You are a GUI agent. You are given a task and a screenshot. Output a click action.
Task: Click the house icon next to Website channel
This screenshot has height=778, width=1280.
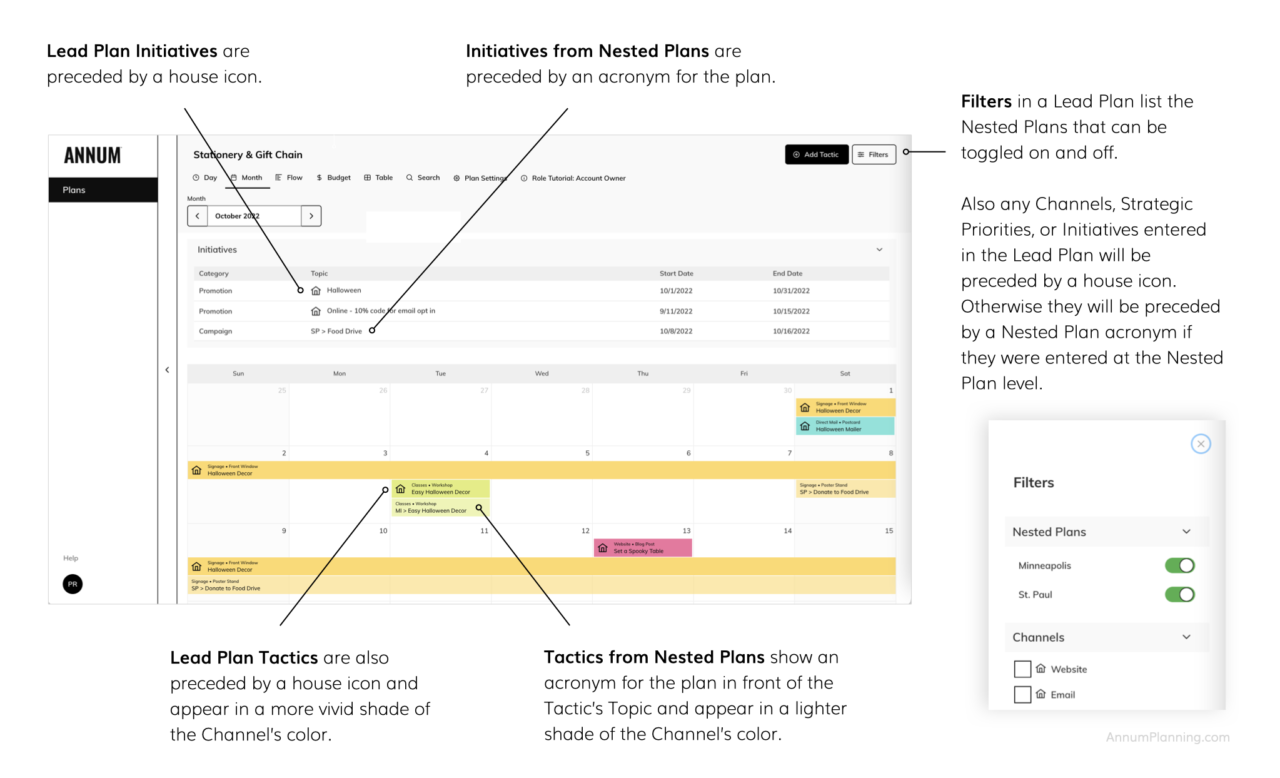[x=1041, y=668]
